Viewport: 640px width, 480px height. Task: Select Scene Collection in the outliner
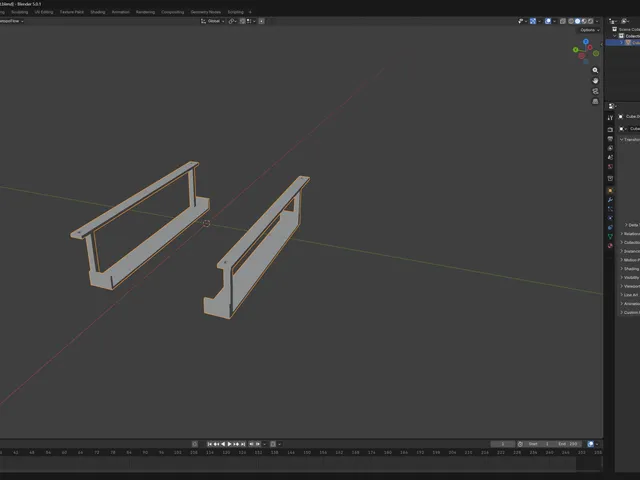tap(629, 29)
